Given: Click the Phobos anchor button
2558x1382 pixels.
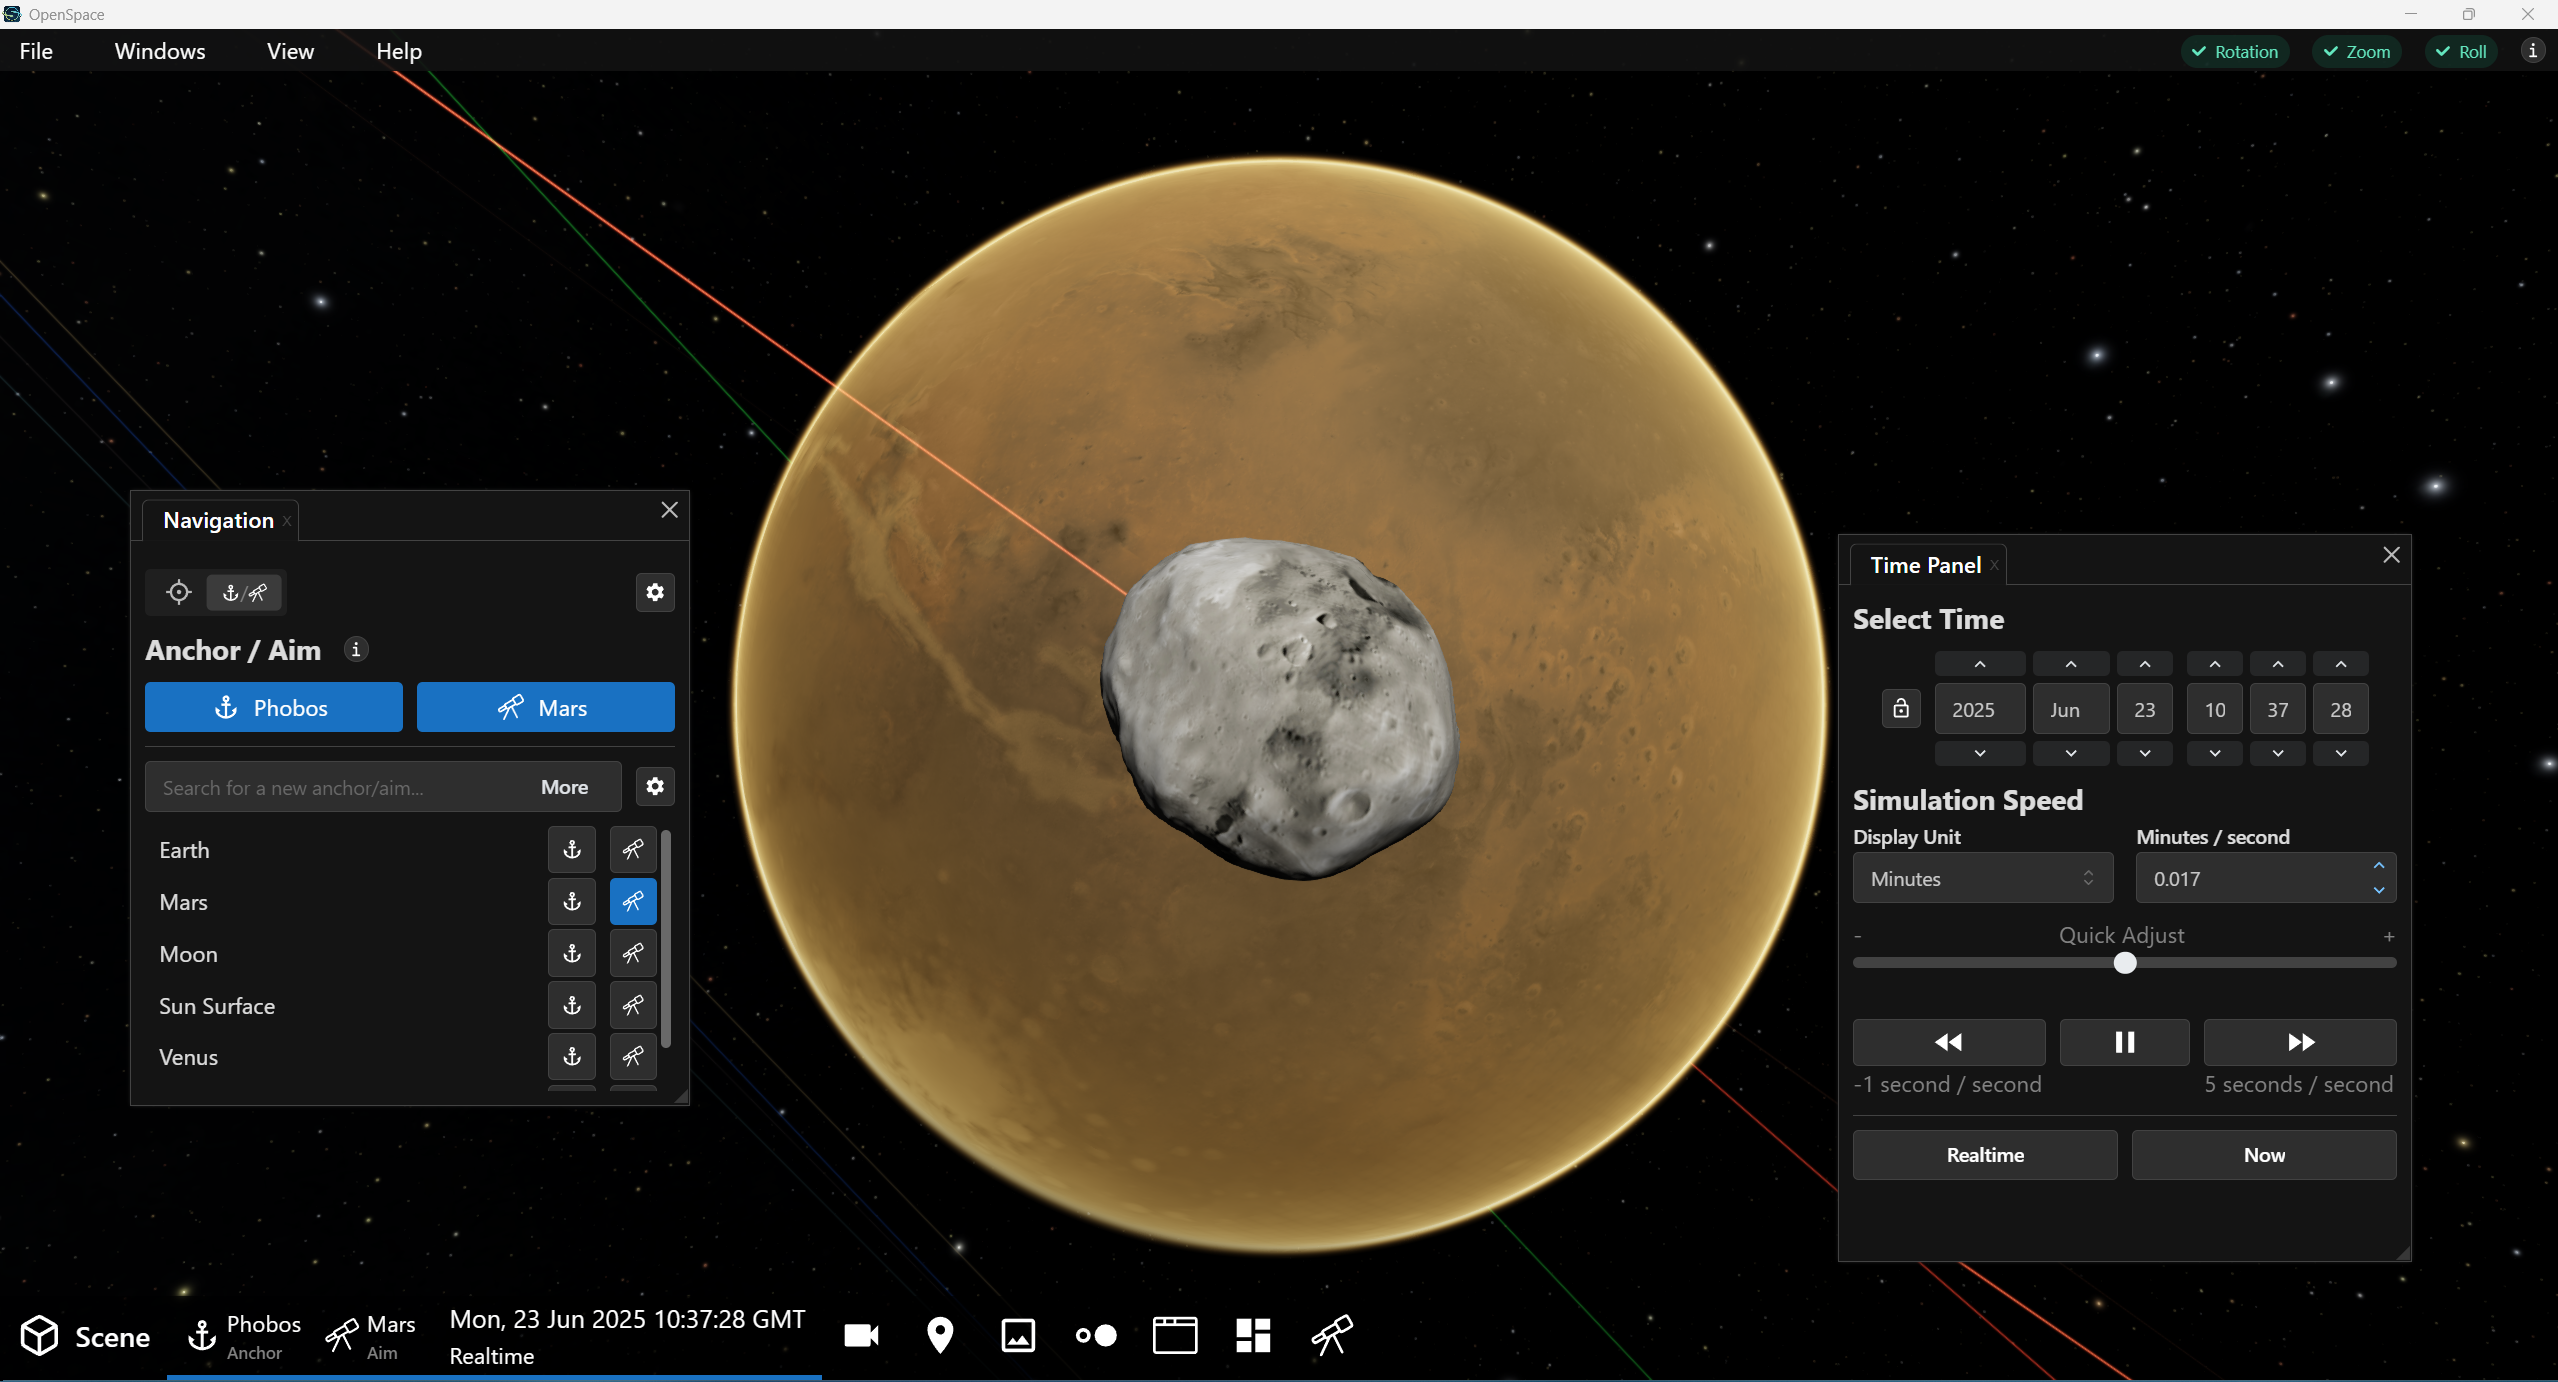Looking at the screenshot, I should coord(274,708).
